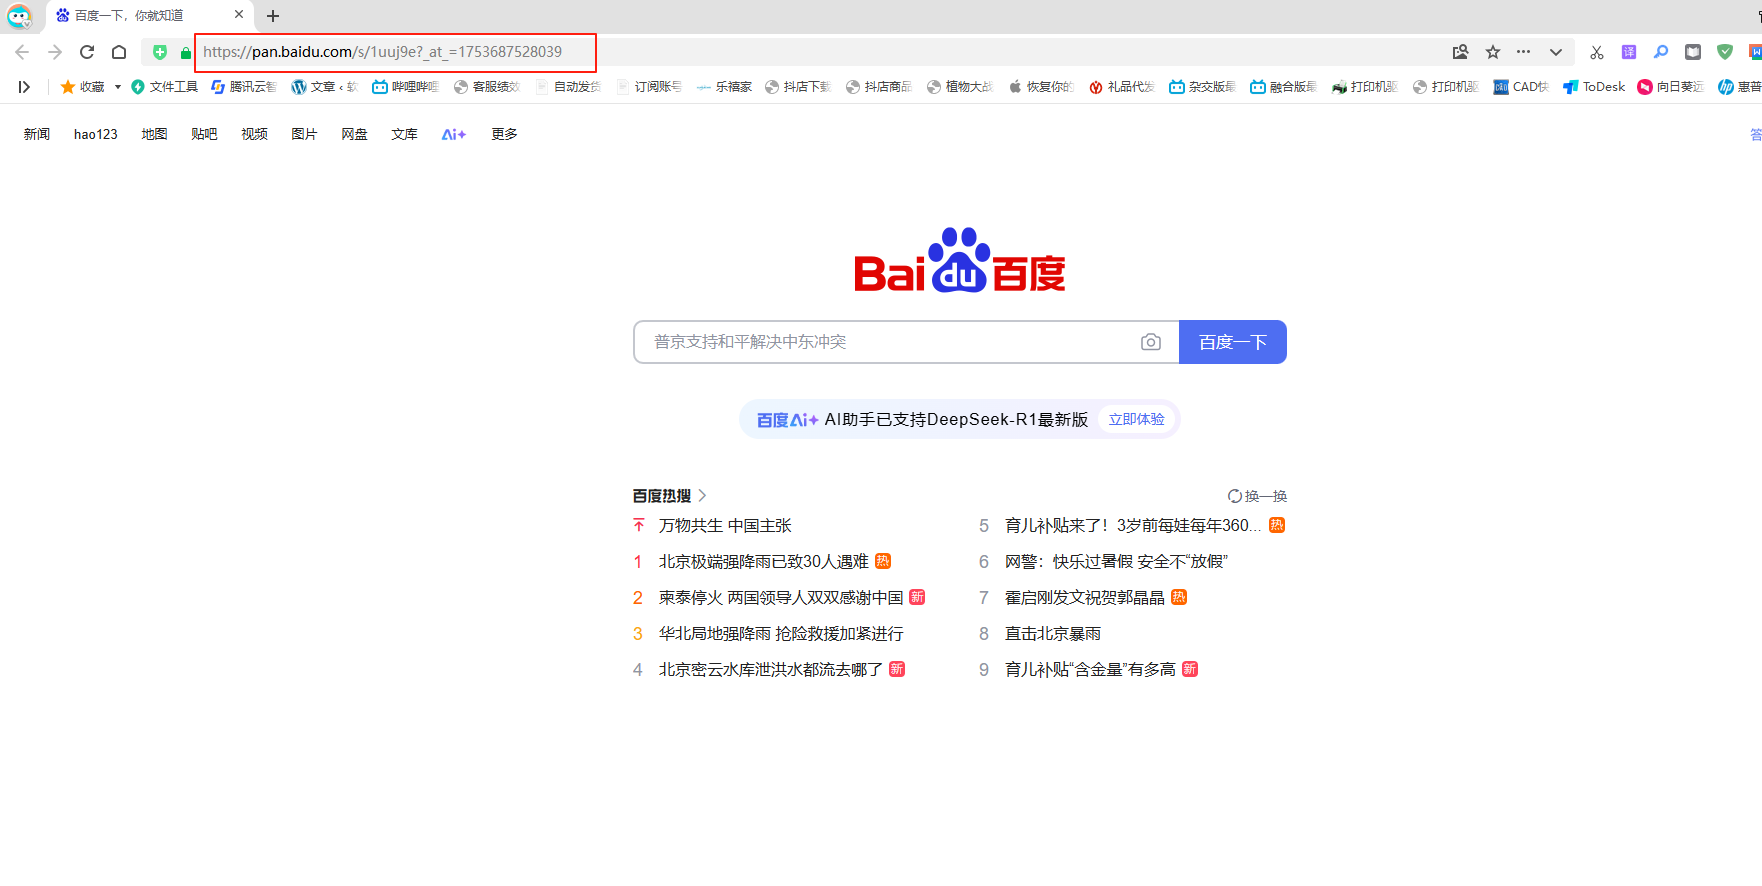Click the camera image-search icon in search box
The height and width of the screenshot is (886, 1762).
click(1151, 342)
